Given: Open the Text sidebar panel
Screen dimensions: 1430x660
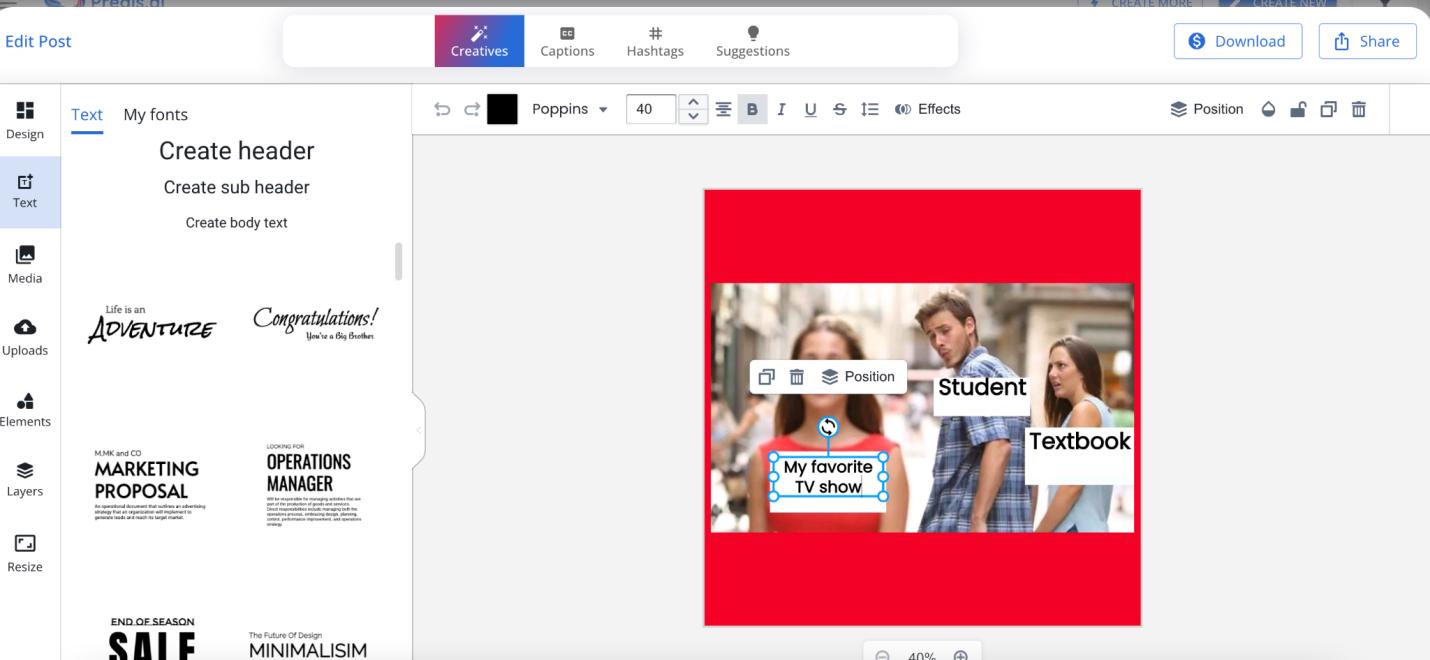Looking at the screenshot, I should [x=25, y=191].
